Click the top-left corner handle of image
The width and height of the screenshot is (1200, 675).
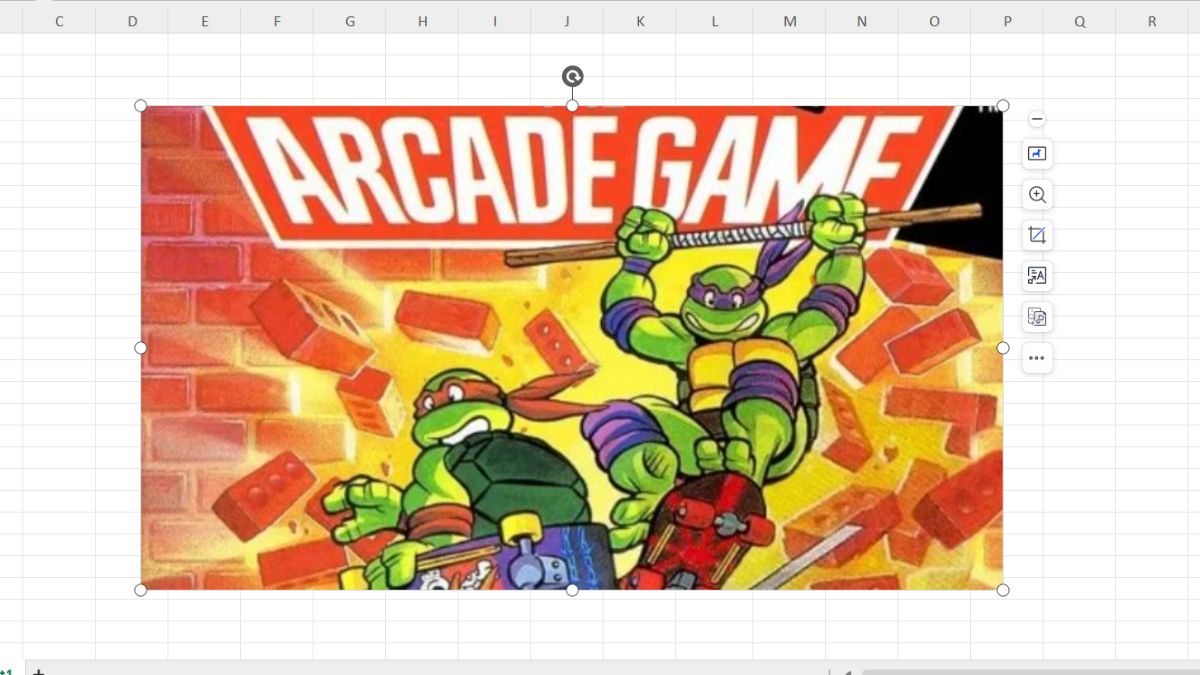(140, 106)
